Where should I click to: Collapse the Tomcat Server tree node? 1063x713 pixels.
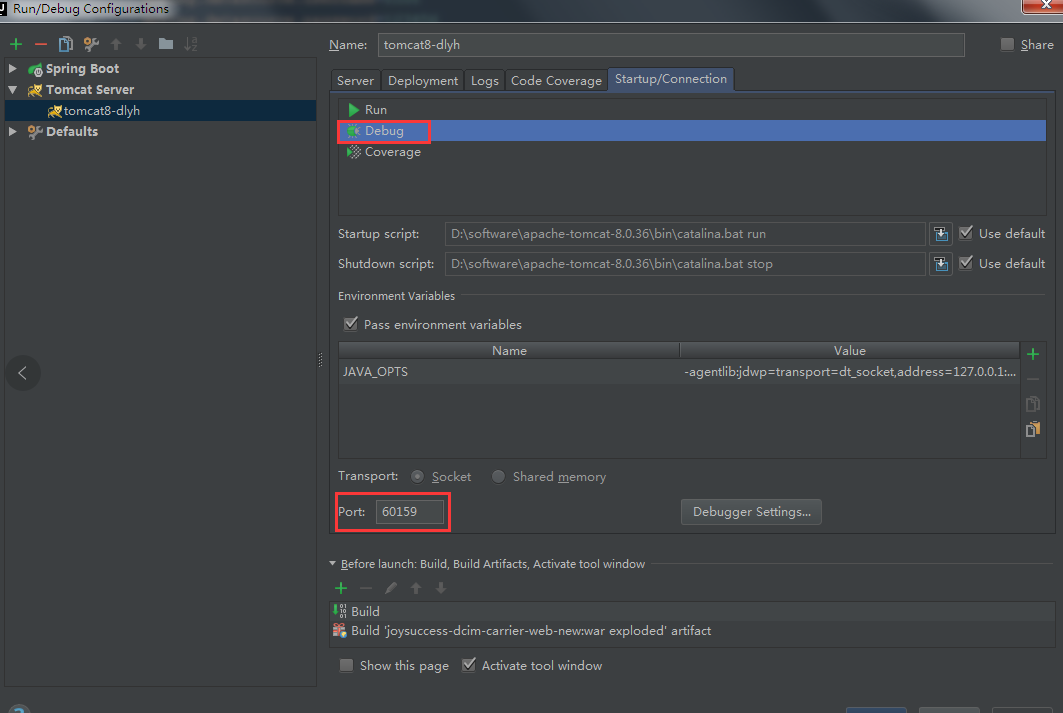click(x=13, y=89)
